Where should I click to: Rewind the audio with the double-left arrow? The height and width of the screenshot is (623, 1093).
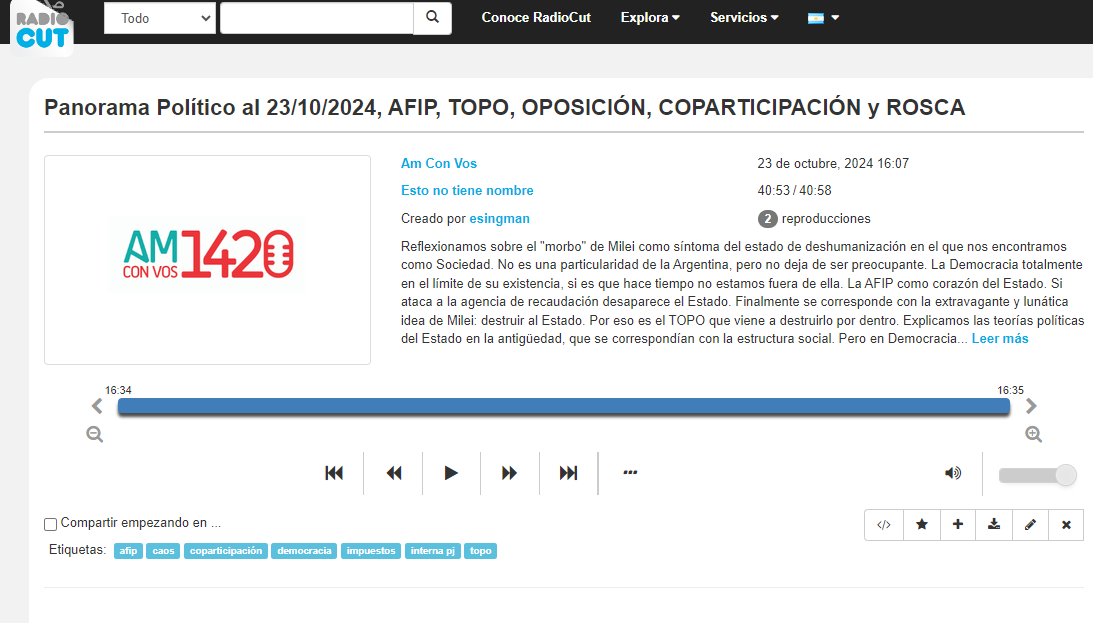click(x=393, y=473)
